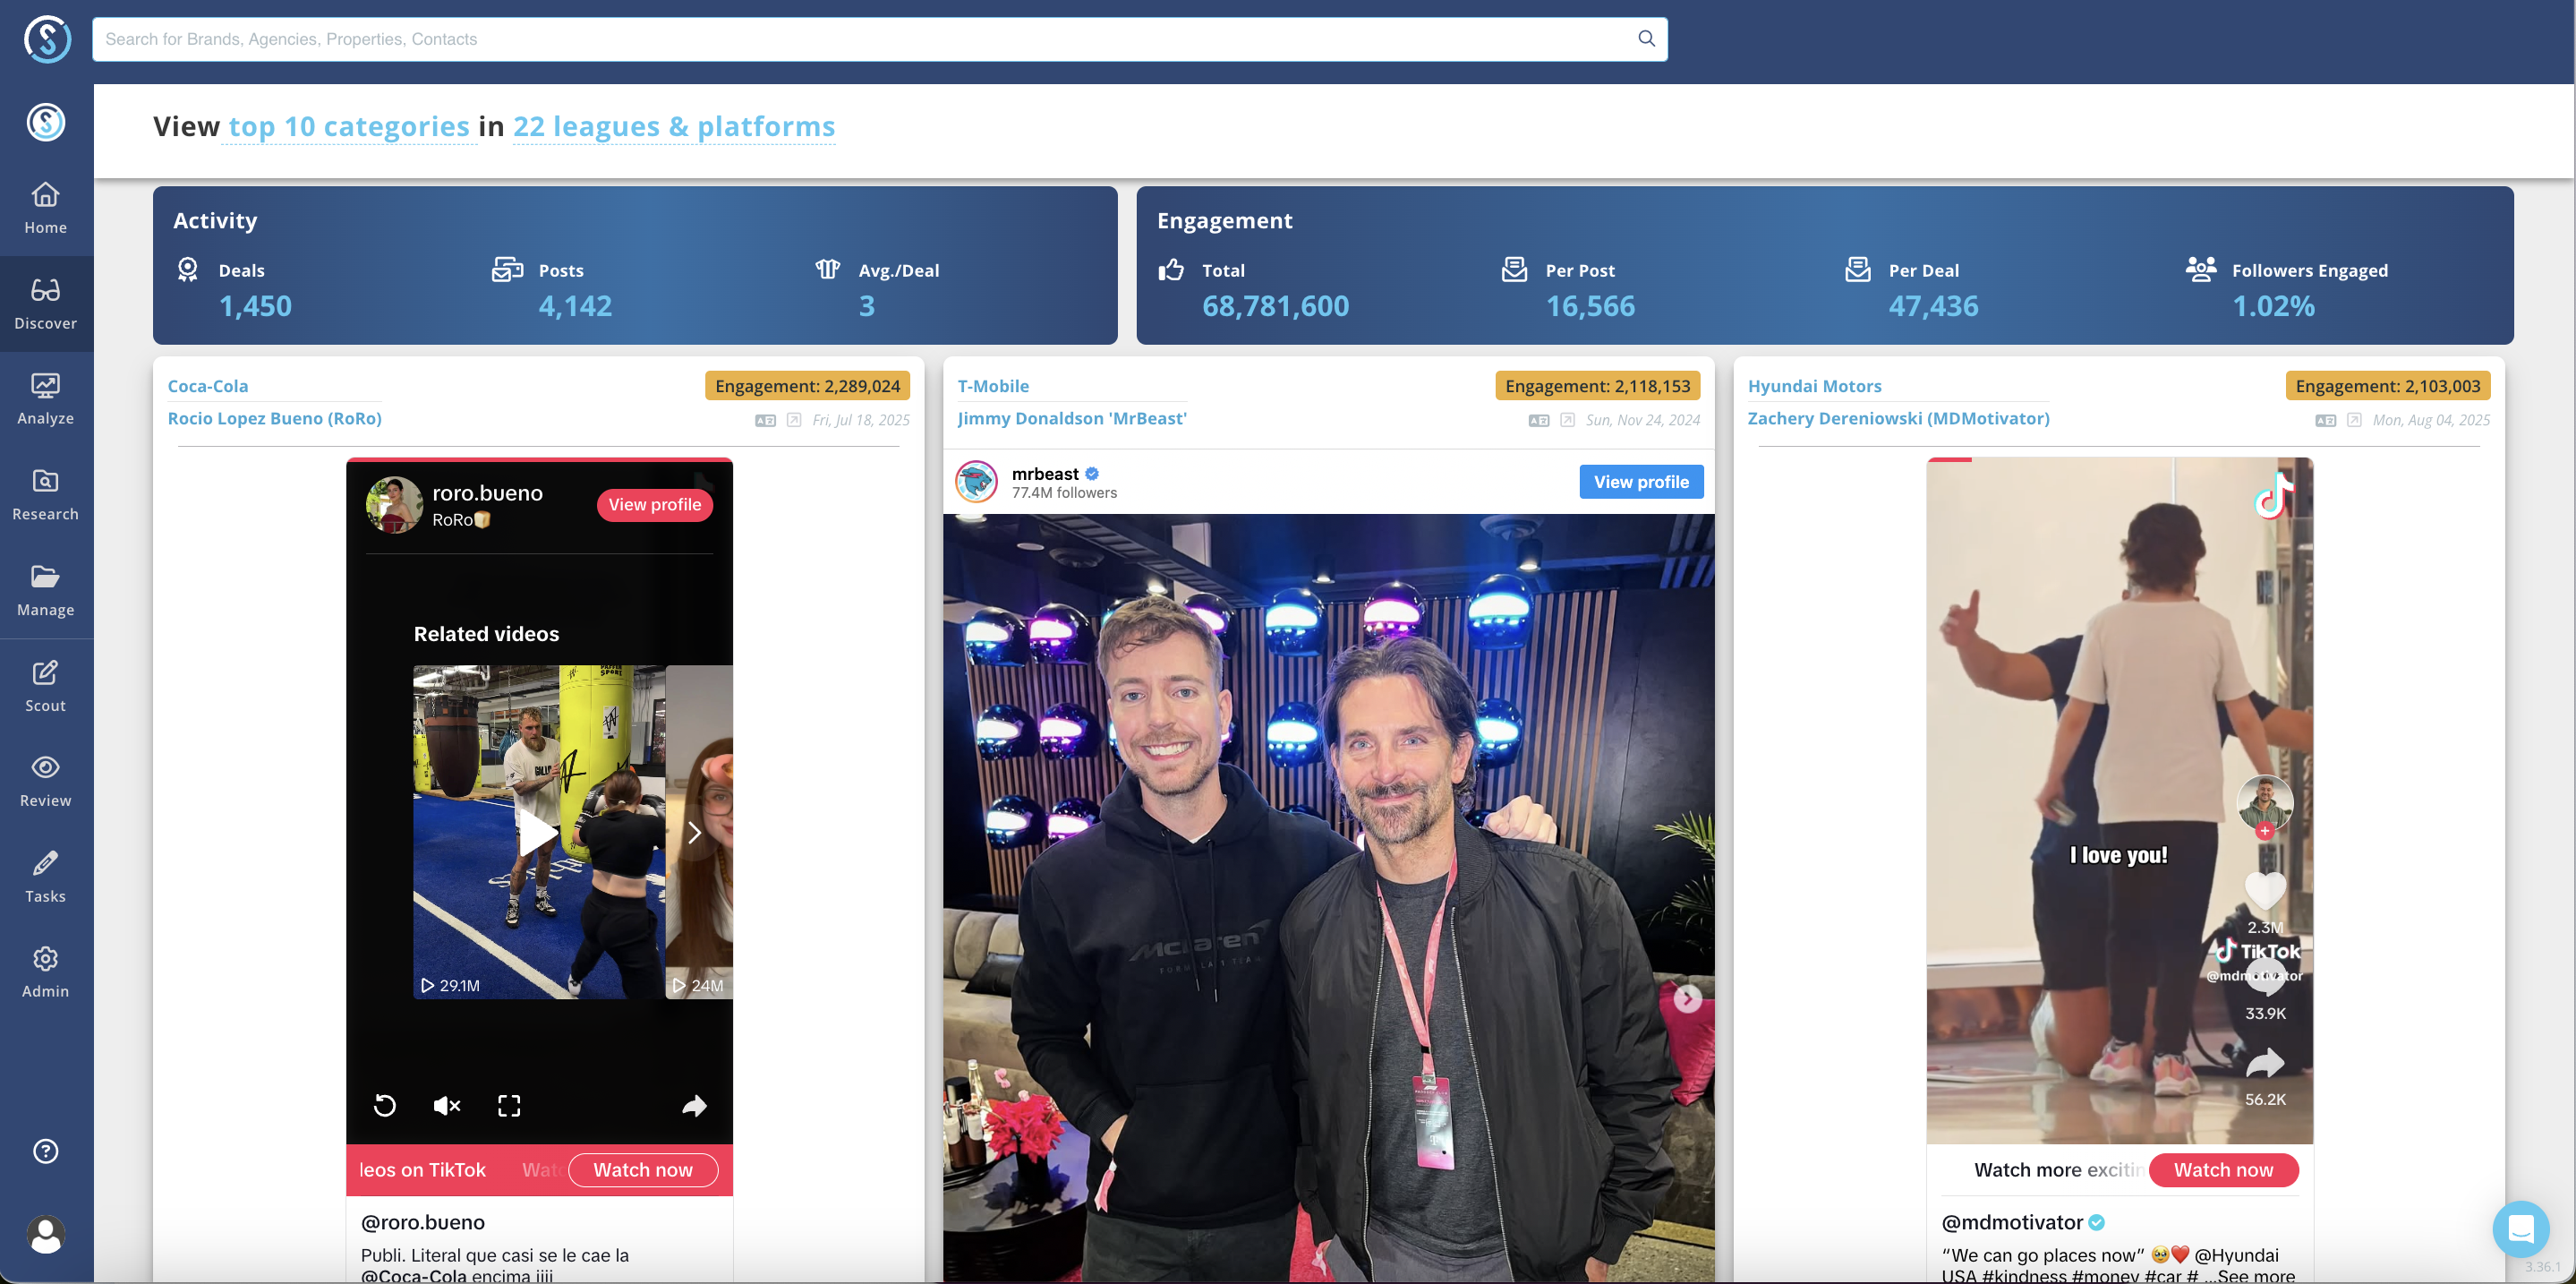The height and width of the screenshot is (1284, 2576).
Task: Open the Discover section
Action: coord(46,304)
